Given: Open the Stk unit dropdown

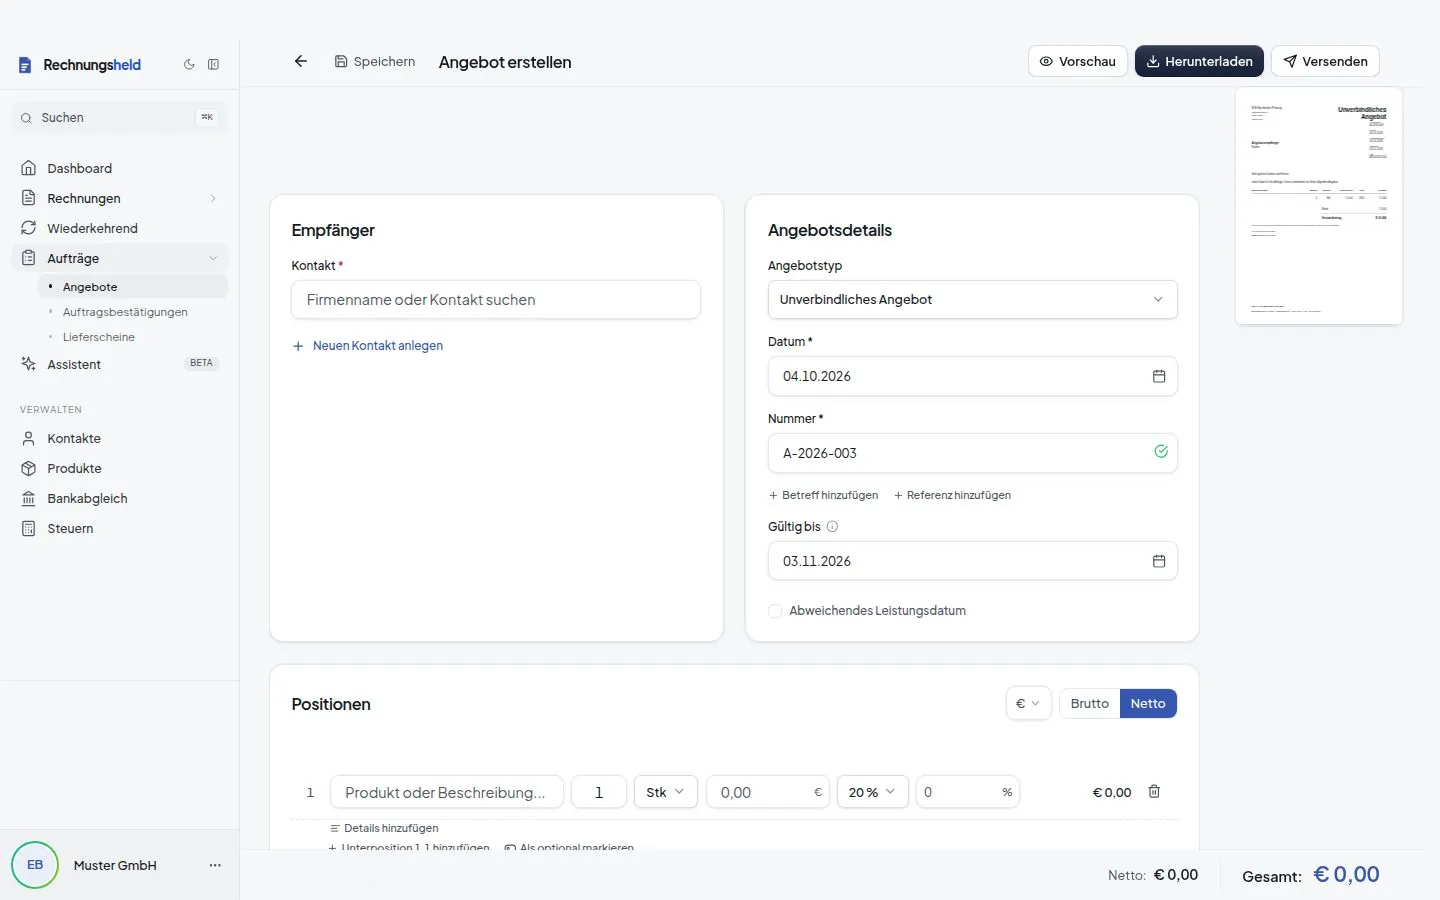Looking at the screenshot, I should [665, 792].
